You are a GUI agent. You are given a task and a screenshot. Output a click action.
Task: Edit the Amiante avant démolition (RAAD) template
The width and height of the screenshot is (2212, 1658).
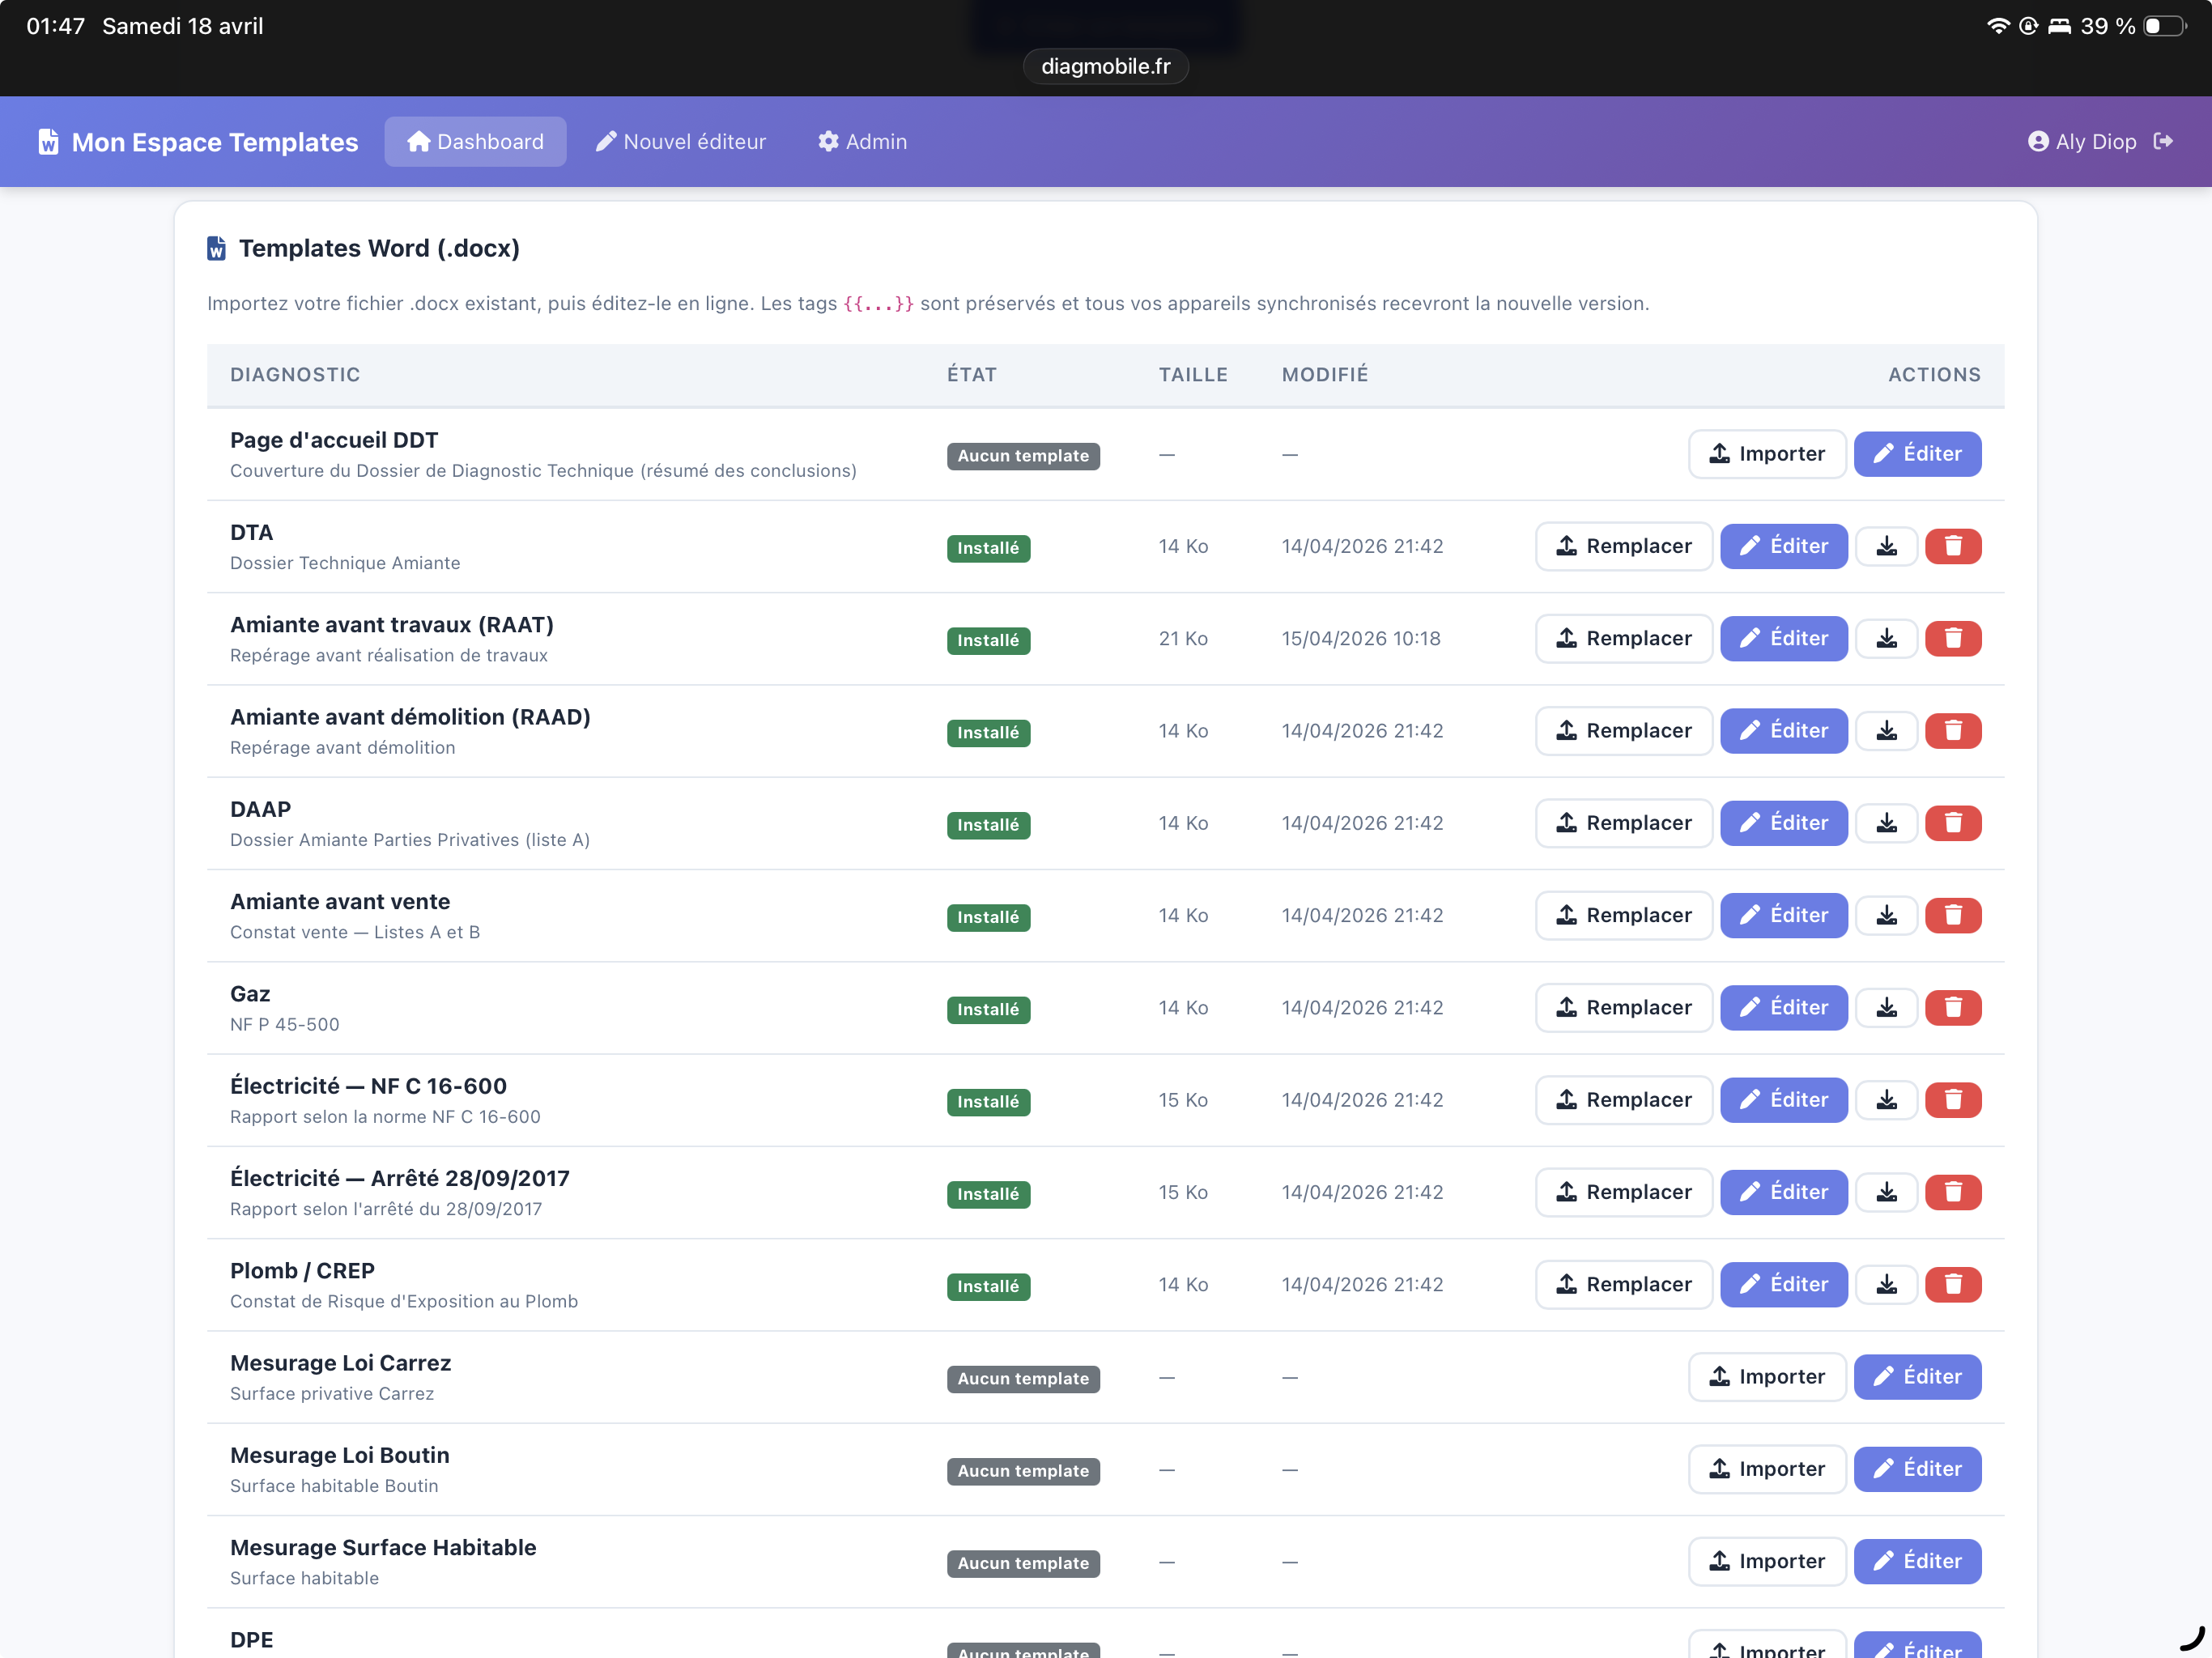click(x=1783, y=731)
